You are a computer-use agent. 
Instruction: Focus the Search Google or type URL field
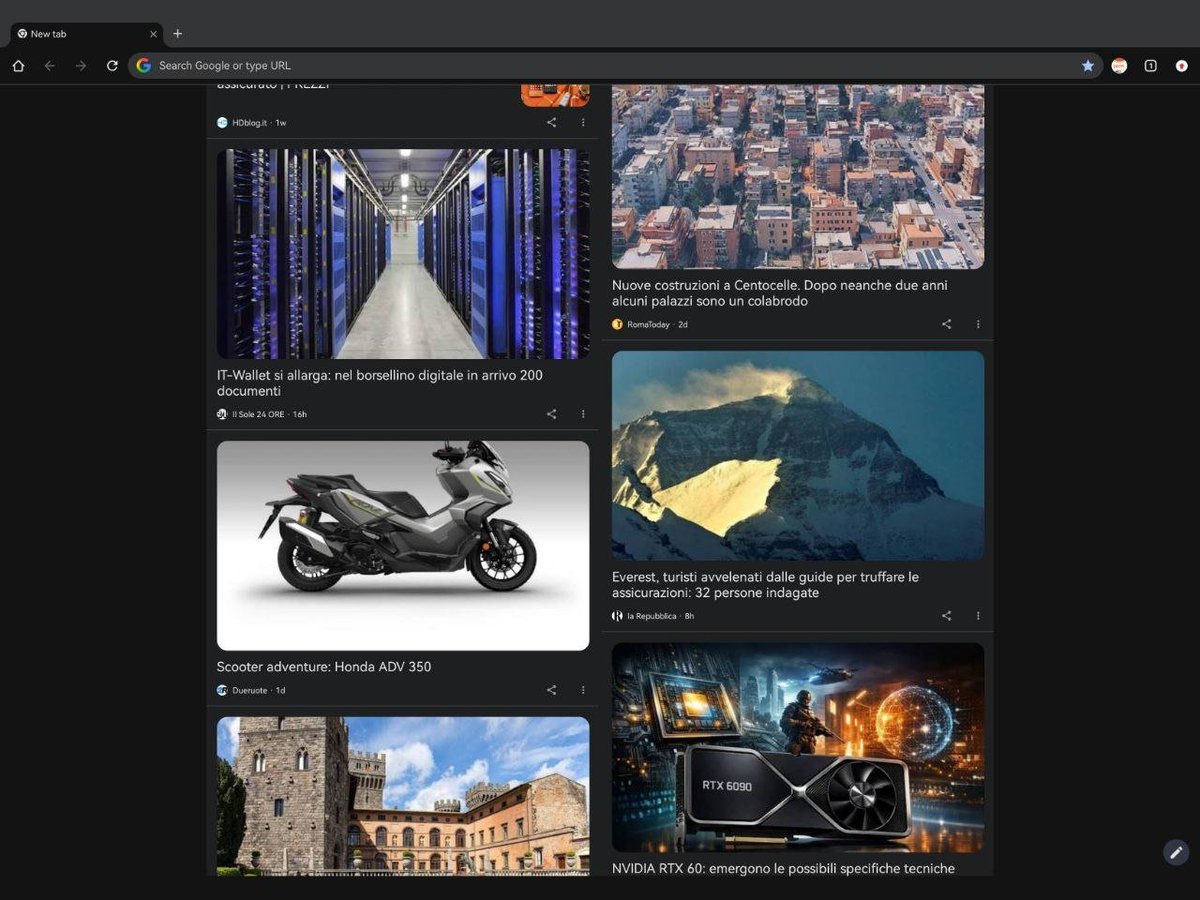tap(615, 66)
